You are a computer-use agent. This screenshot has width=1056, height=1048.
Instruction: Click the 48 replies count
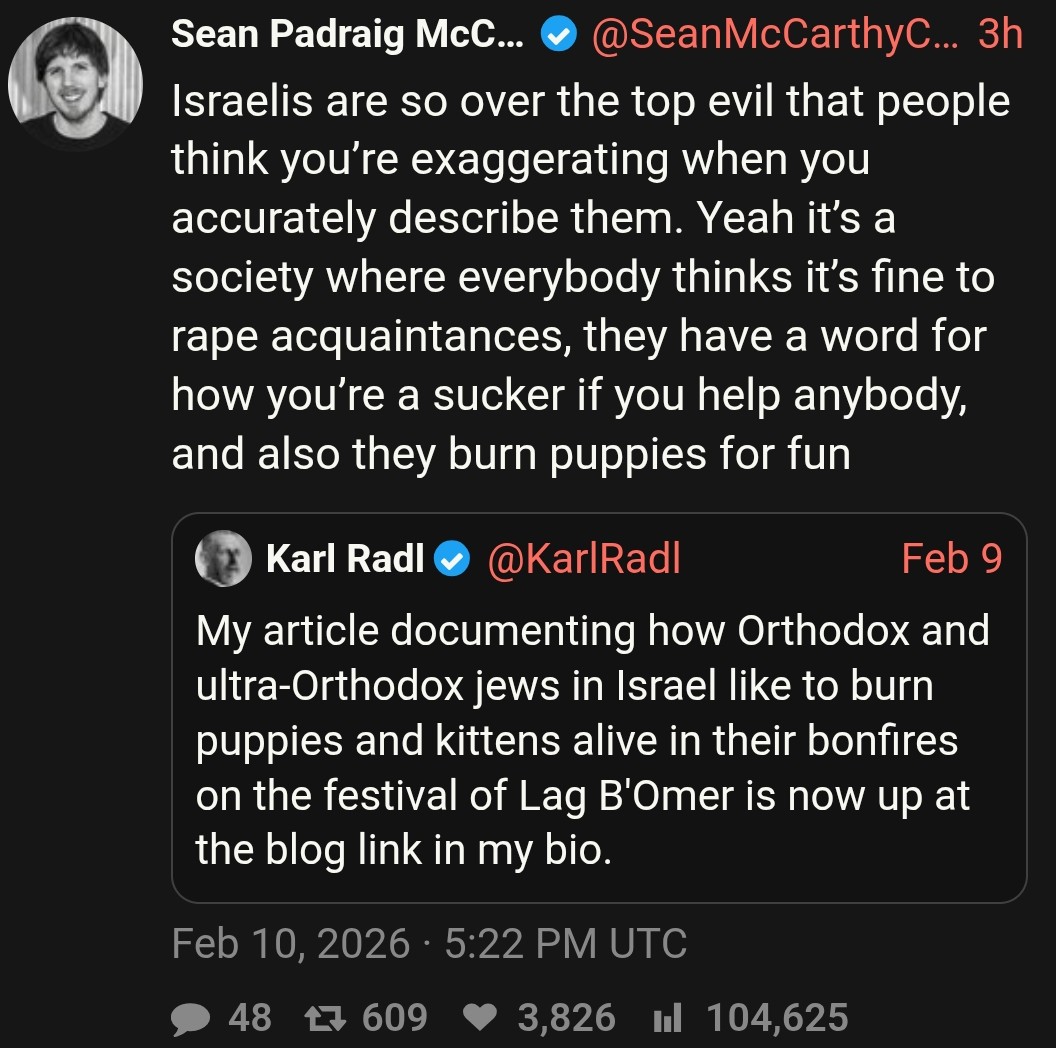point(250,1018)
